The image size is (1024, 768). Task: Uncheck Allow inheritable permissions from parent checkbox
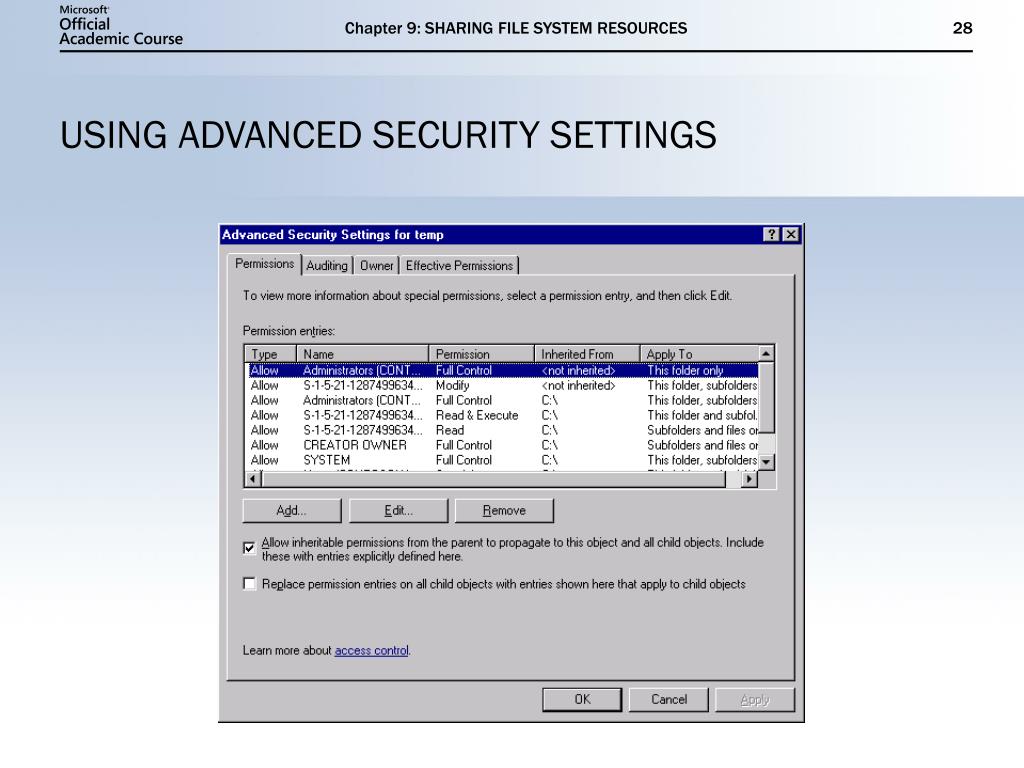pos(249,548)
